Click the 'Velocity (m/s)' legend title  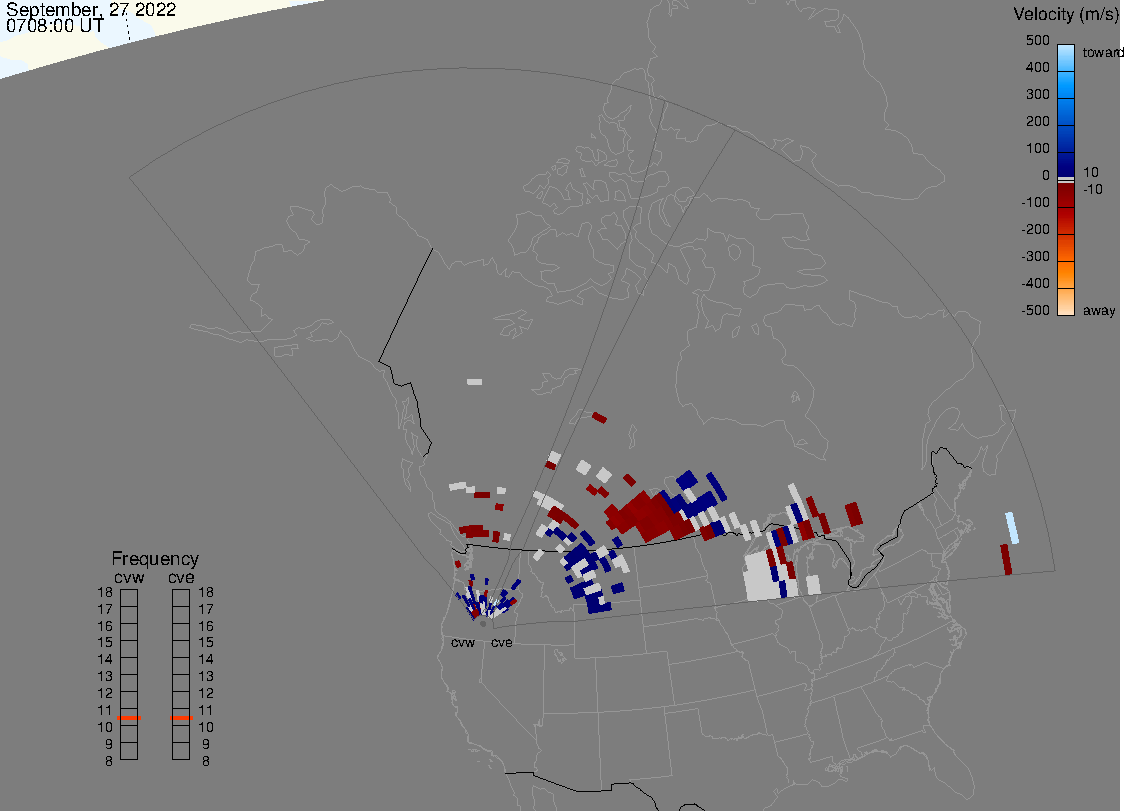point(1064,14)
